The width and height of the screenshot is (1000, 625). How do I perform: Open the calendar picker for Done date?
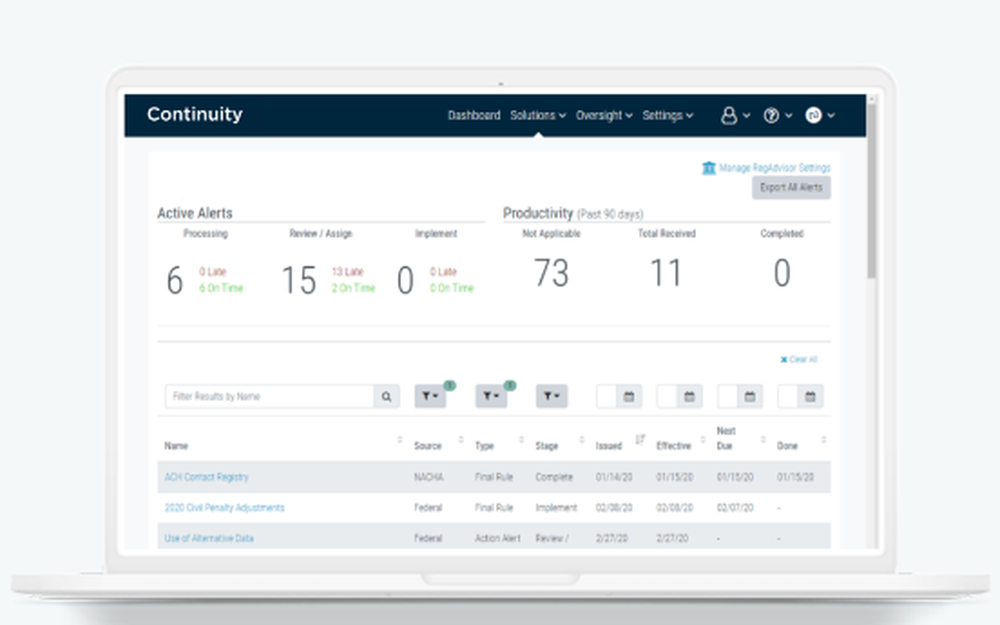[811, 397]
